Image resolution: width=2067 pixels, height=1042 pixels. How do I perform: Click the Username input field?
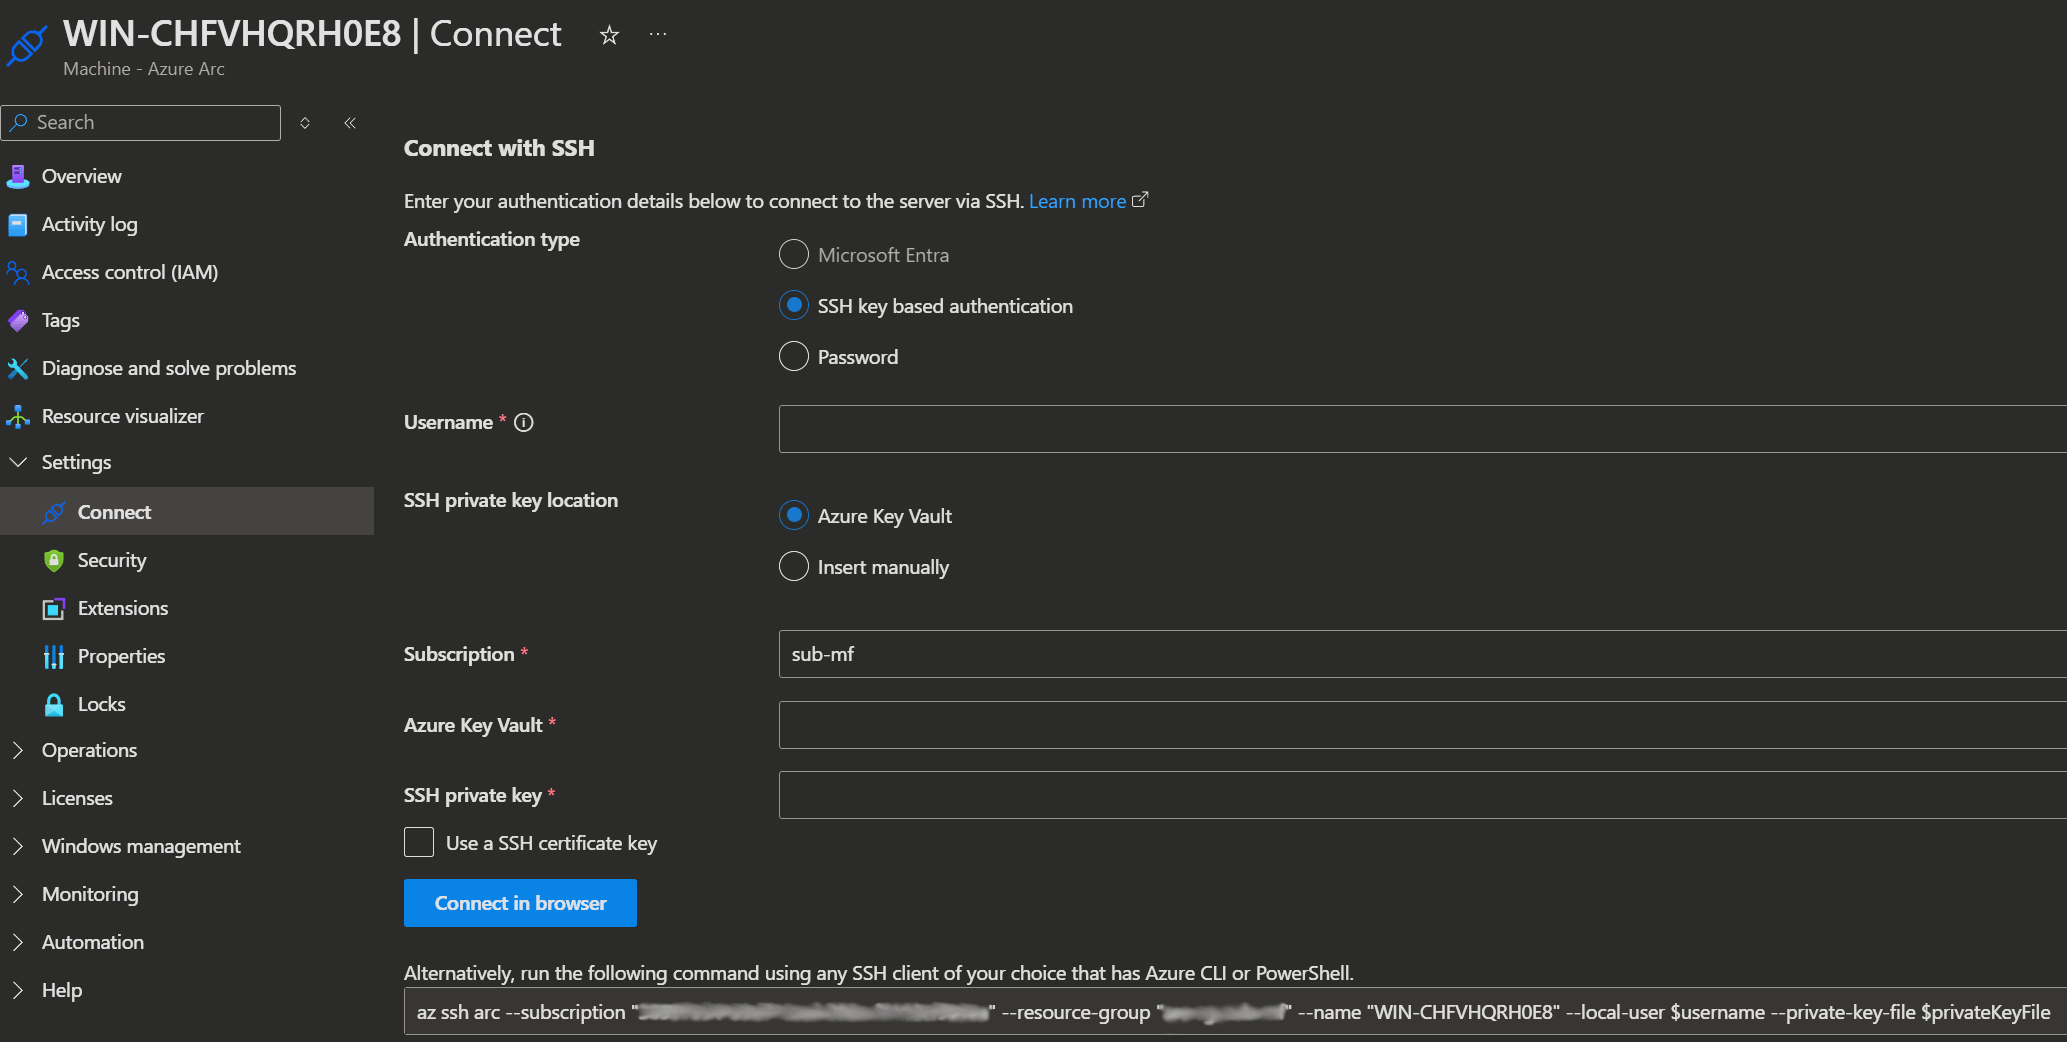(x=1422, y=429)
